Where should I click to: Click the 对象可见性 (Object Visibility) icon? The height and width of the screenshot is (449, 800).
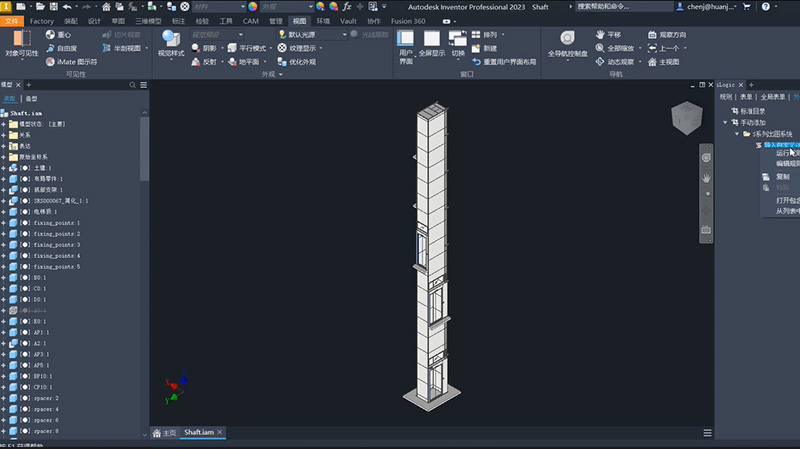click(x=20, y=40)
